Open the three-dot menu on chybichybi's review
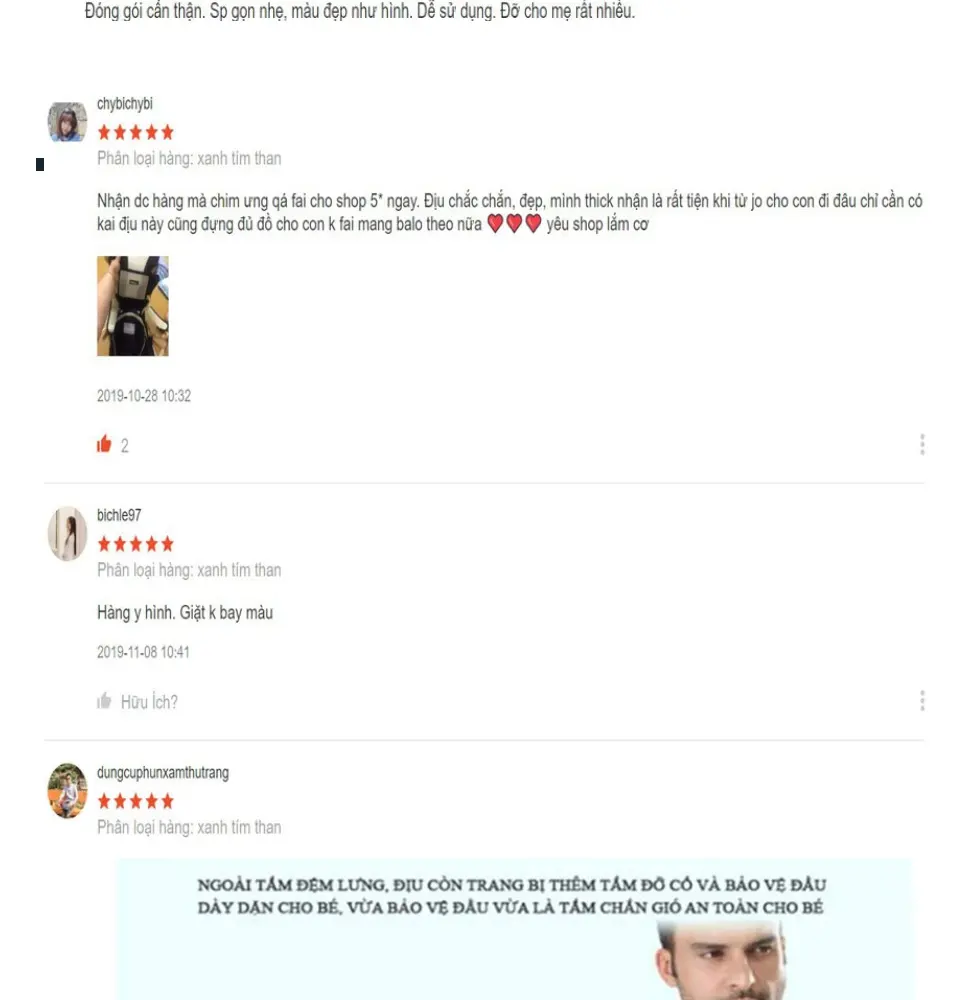Image resolution: width=960 pixels, height=1000 pixels. pos(922,445)
